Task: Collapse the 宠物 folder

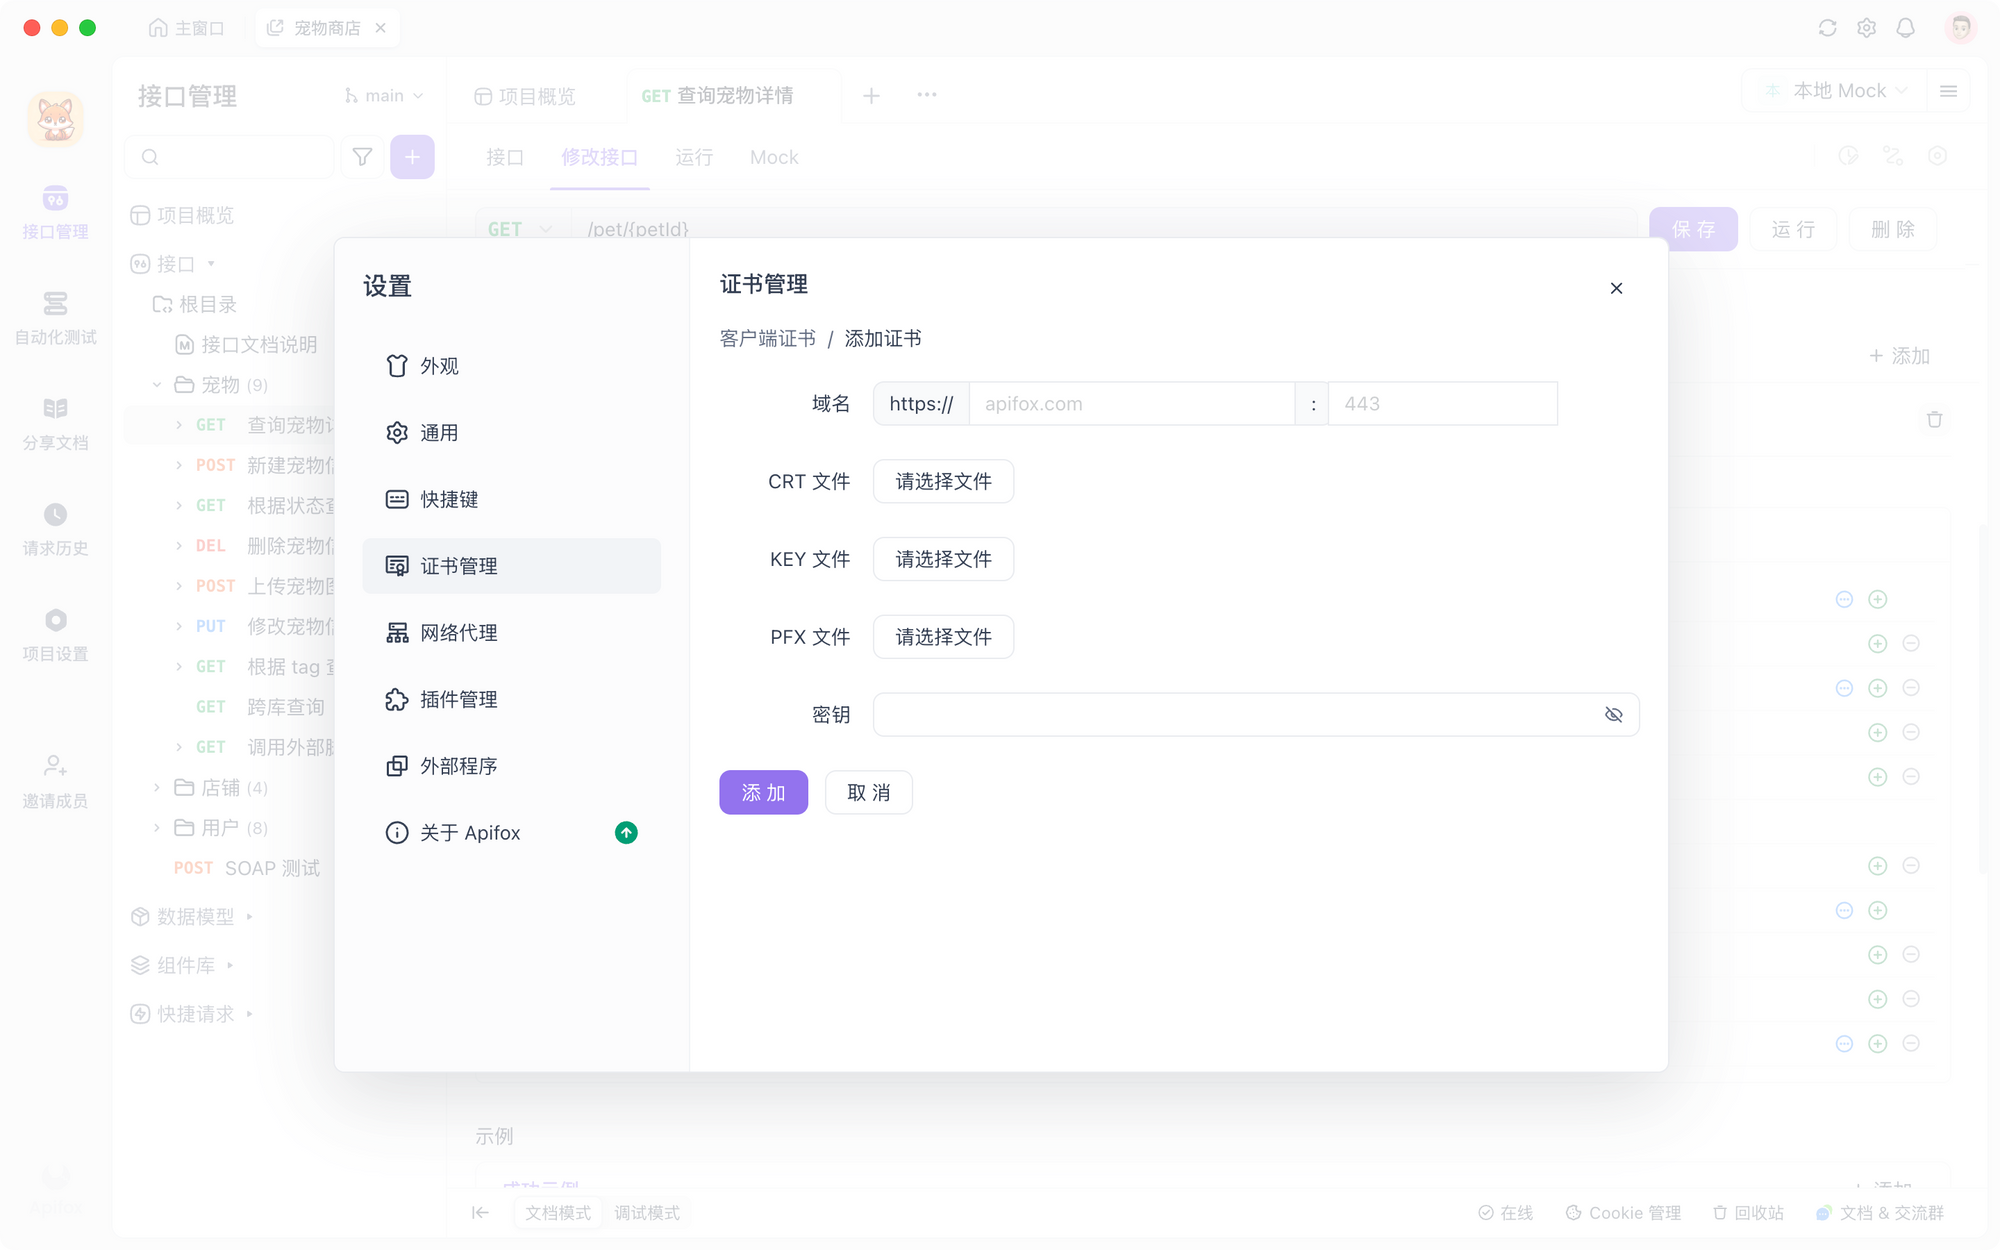Action: [x=157, y=385]
